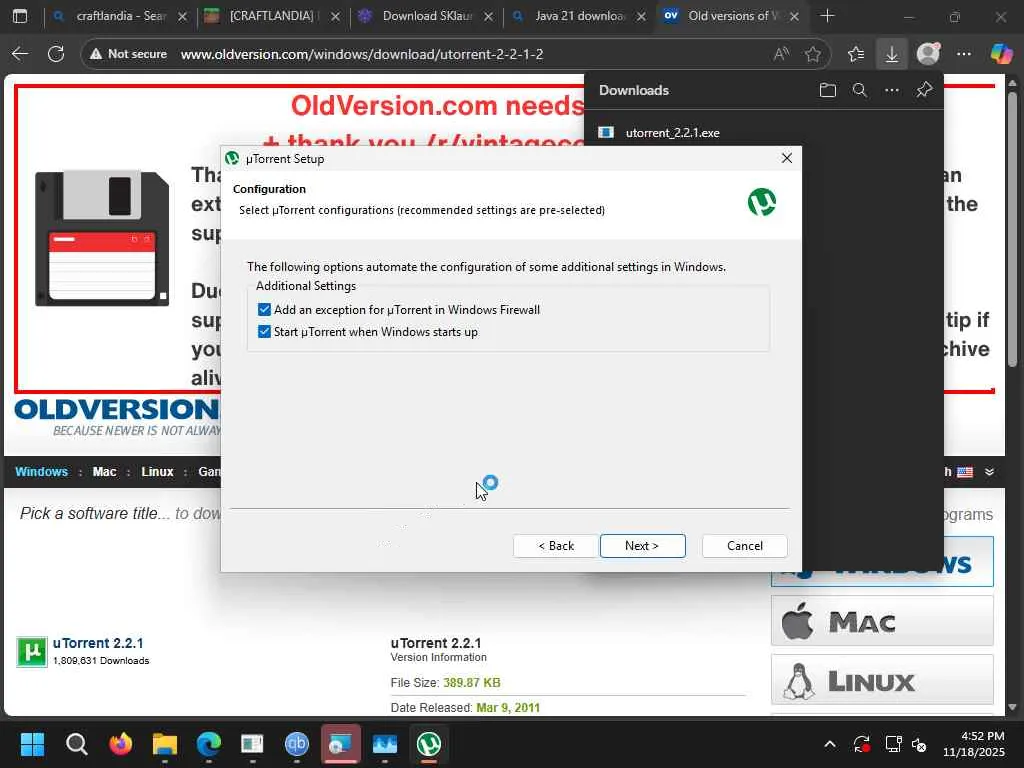Show hidden system tray icons
The width and height of the screenshot is (1024, 768).
pyautogui.click(x=830, y=744)
